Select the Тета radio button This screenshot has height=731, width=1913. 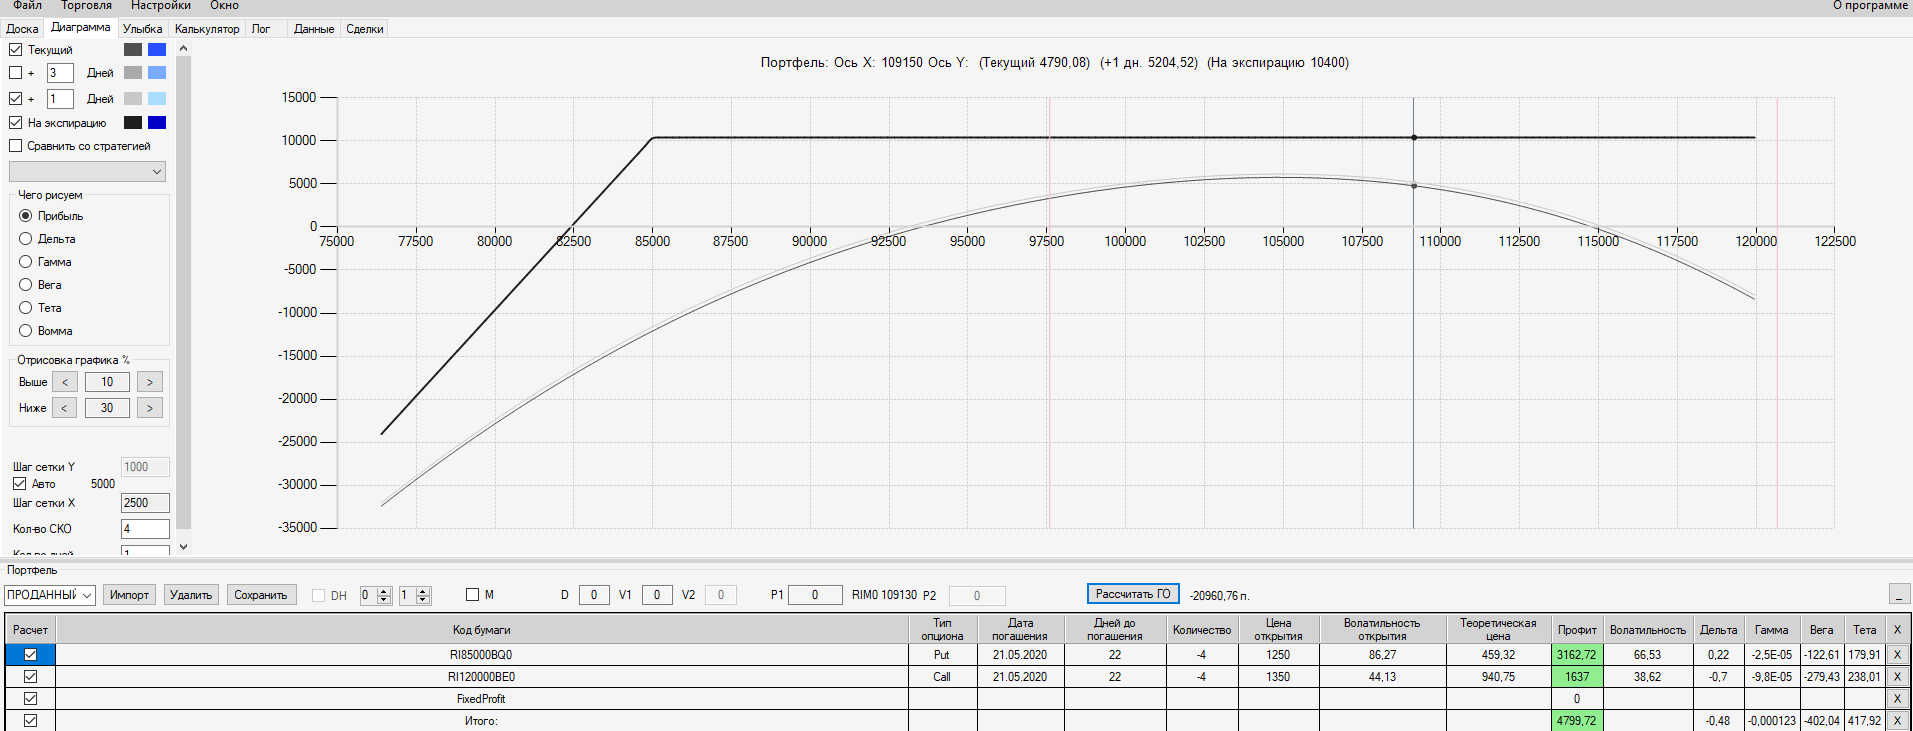pyautogui.click(x=26, y=308)
